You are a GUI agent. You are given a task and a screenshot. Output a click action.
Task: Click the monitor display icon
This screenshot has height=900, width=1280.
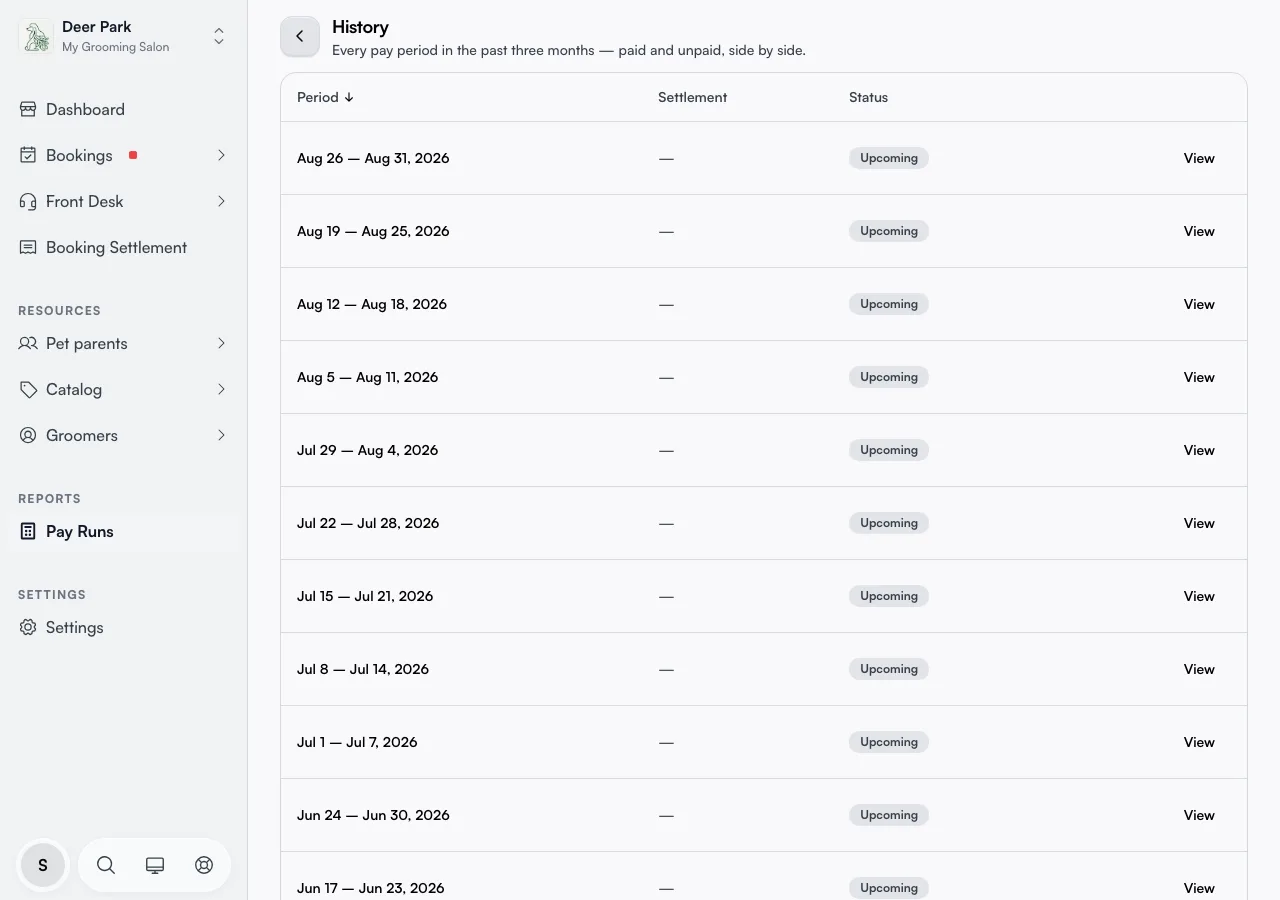(155, 865)
